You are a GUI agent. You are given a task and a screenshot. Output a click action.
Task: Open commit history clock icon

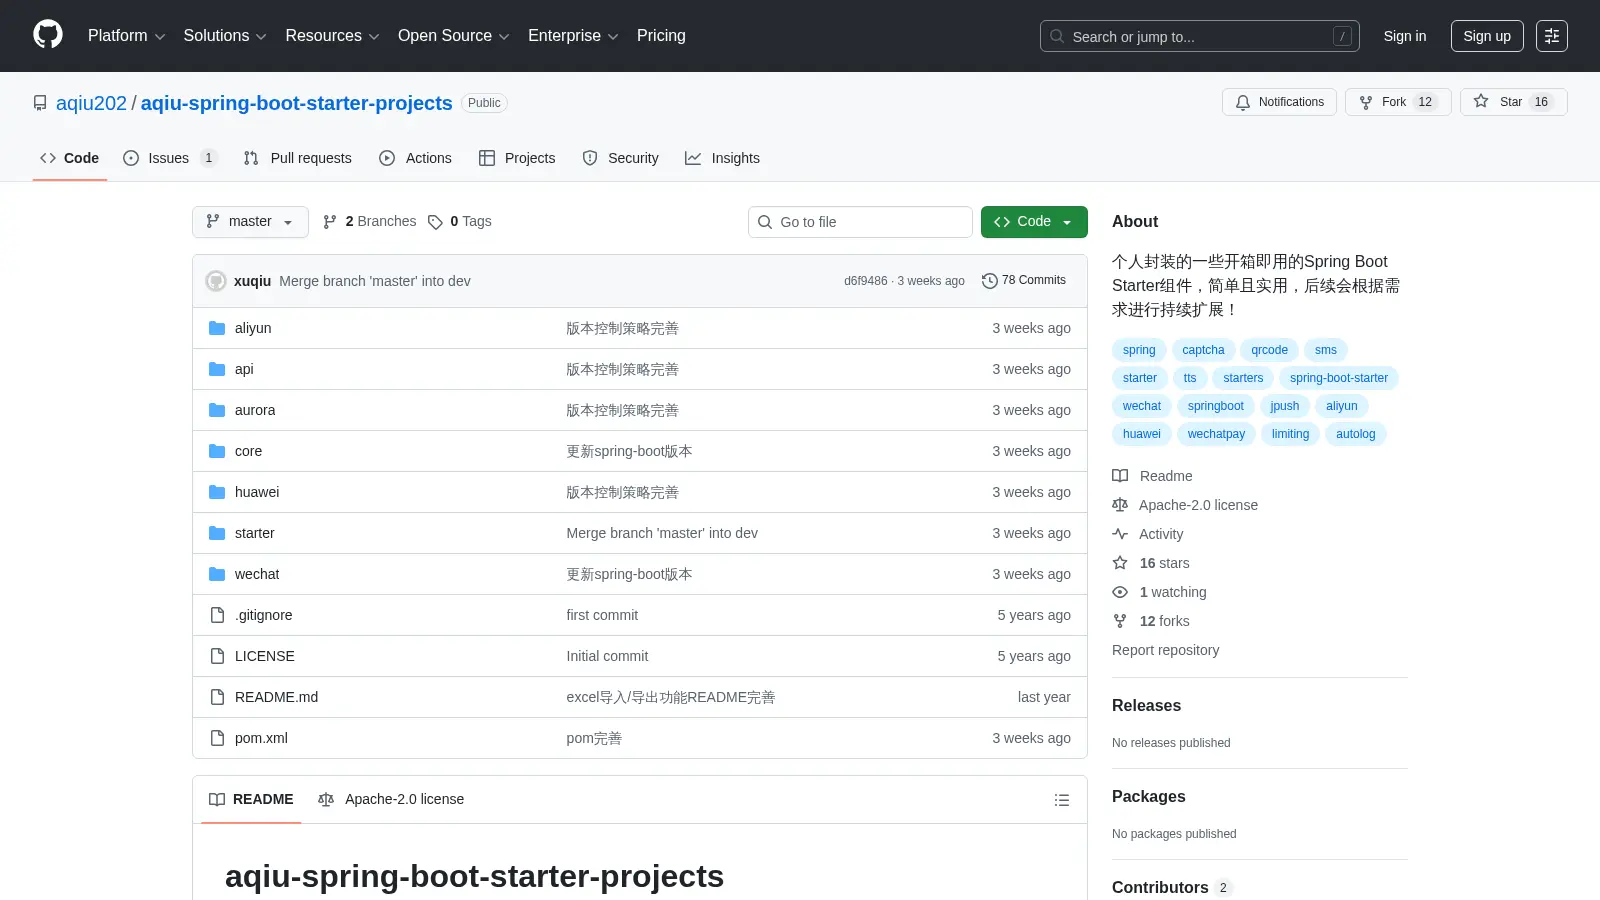click(x=990, y=281)
